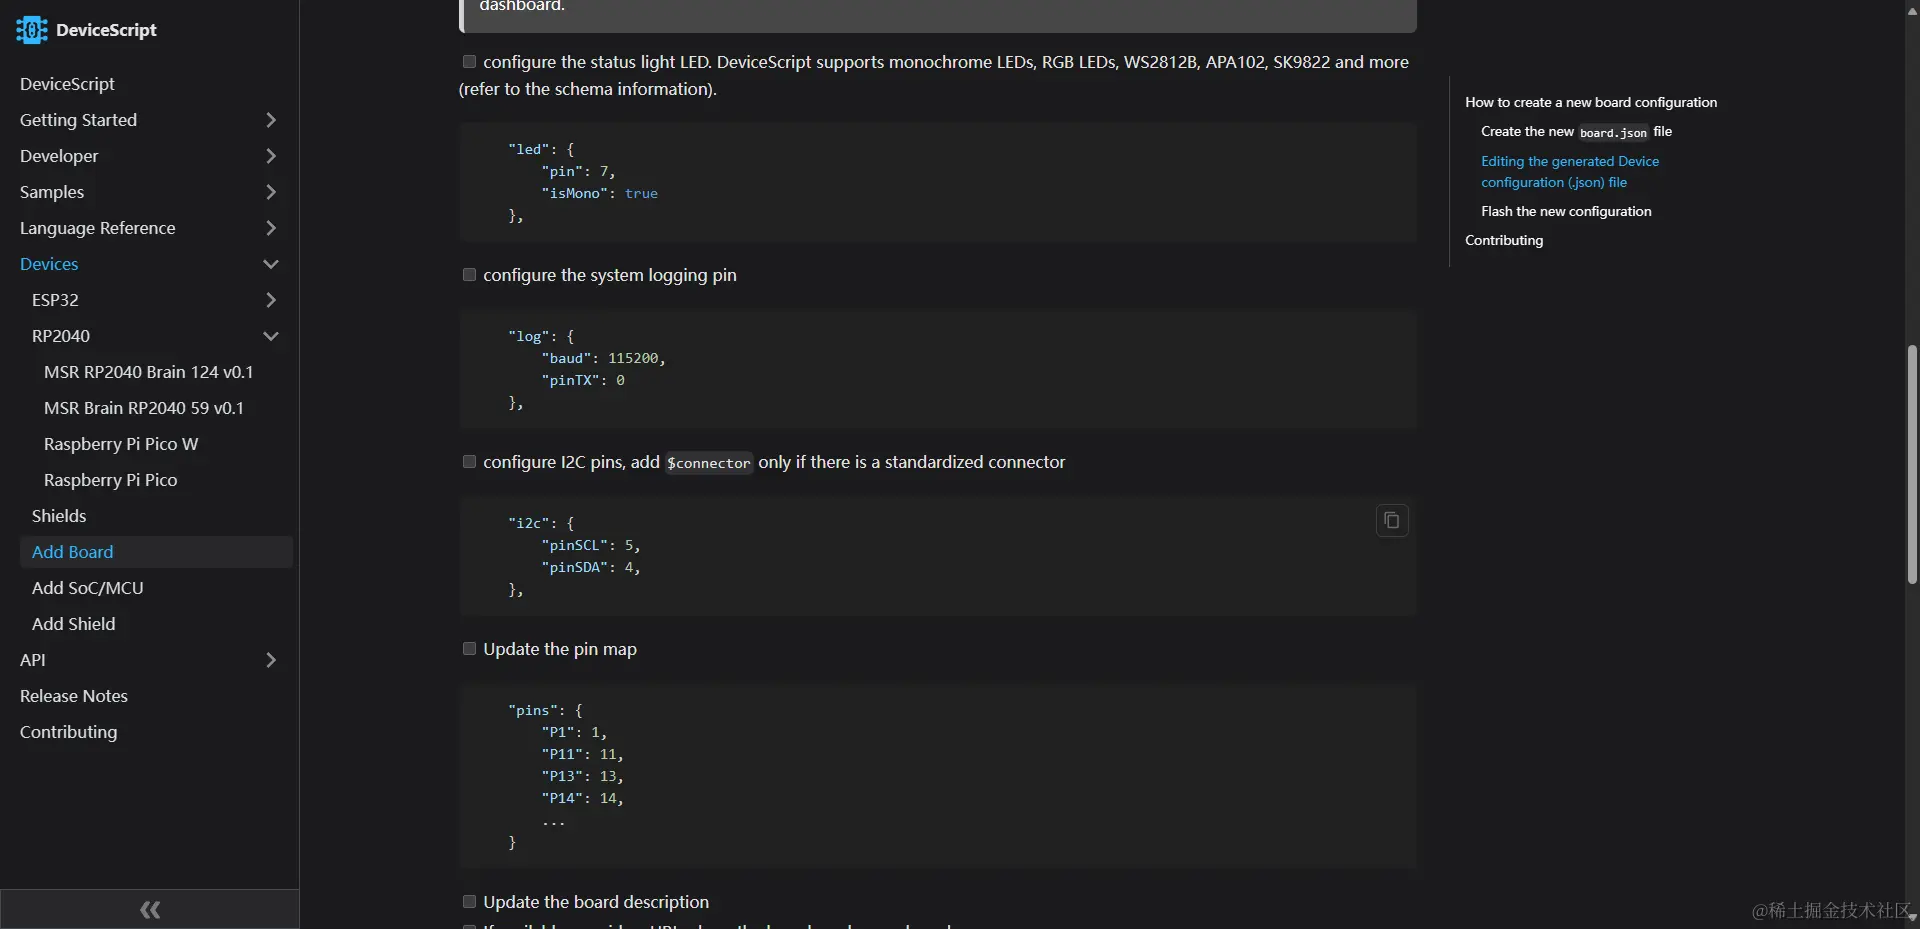This screenshot has height=929, width=1920.
Task: Open Contributing in the left sidebar
Action: pos(68,732)
